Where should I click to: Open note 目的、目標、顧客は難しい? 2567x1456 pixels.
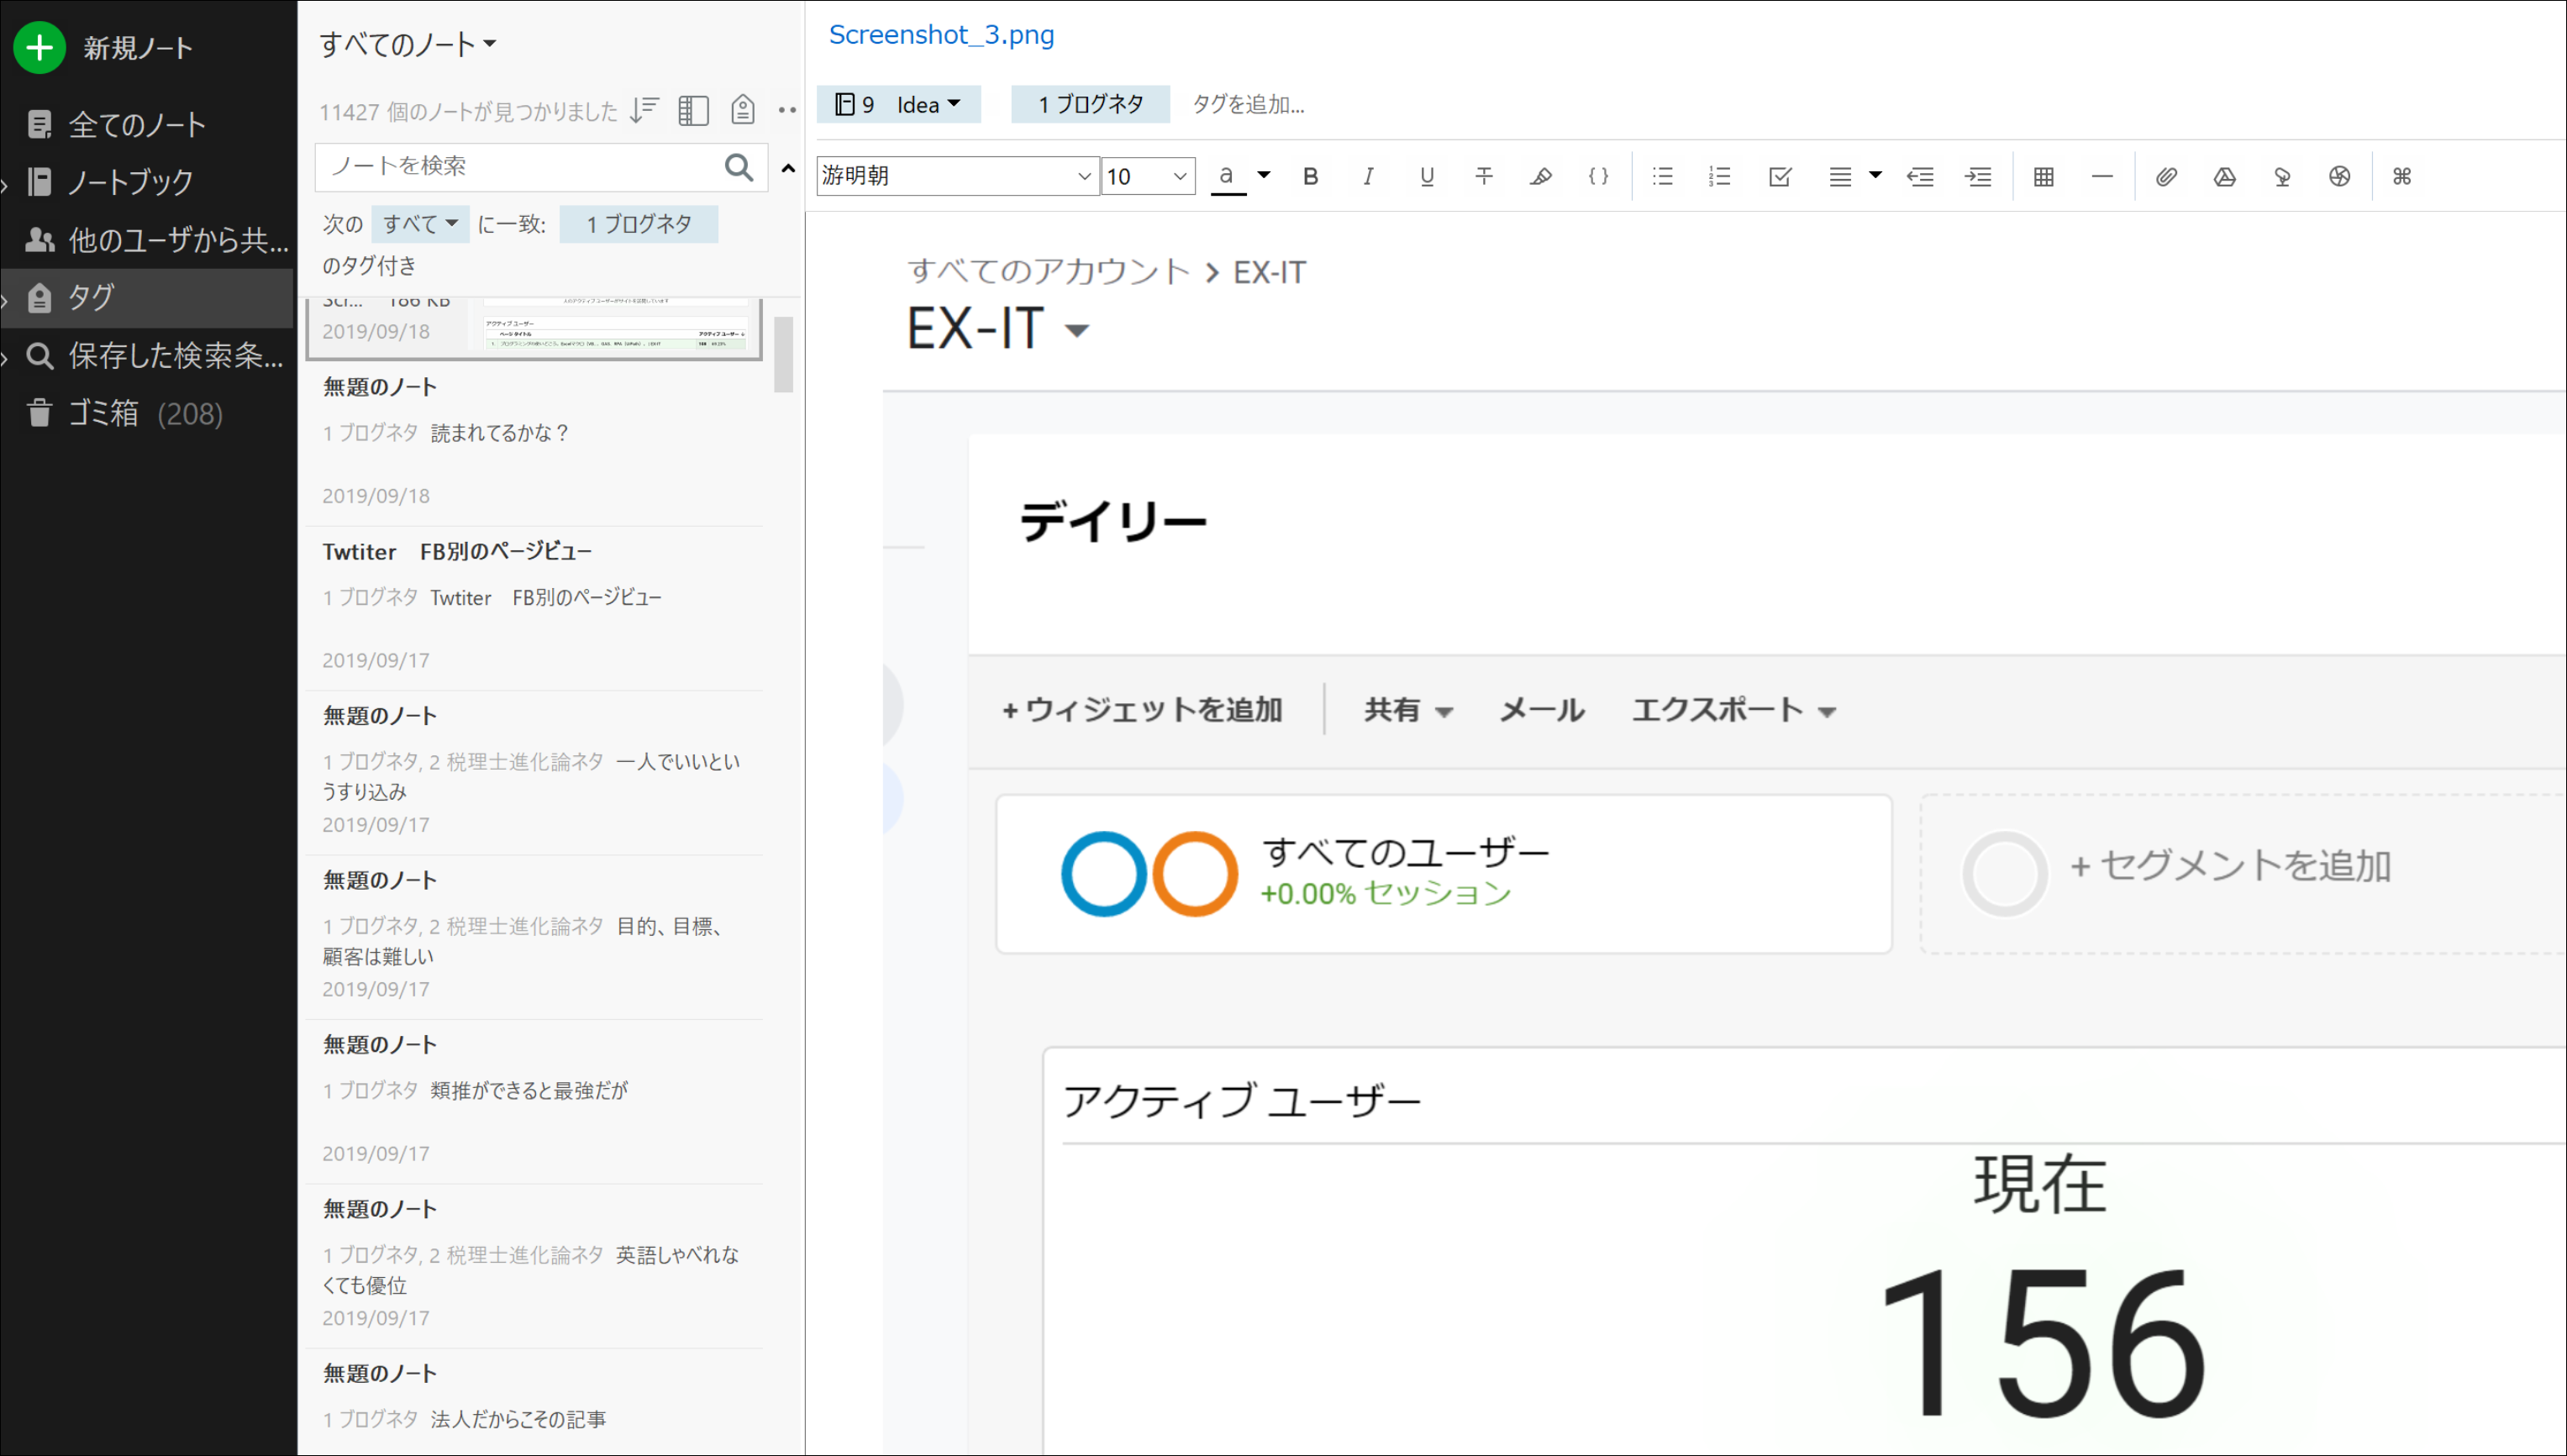pos(535,937)
